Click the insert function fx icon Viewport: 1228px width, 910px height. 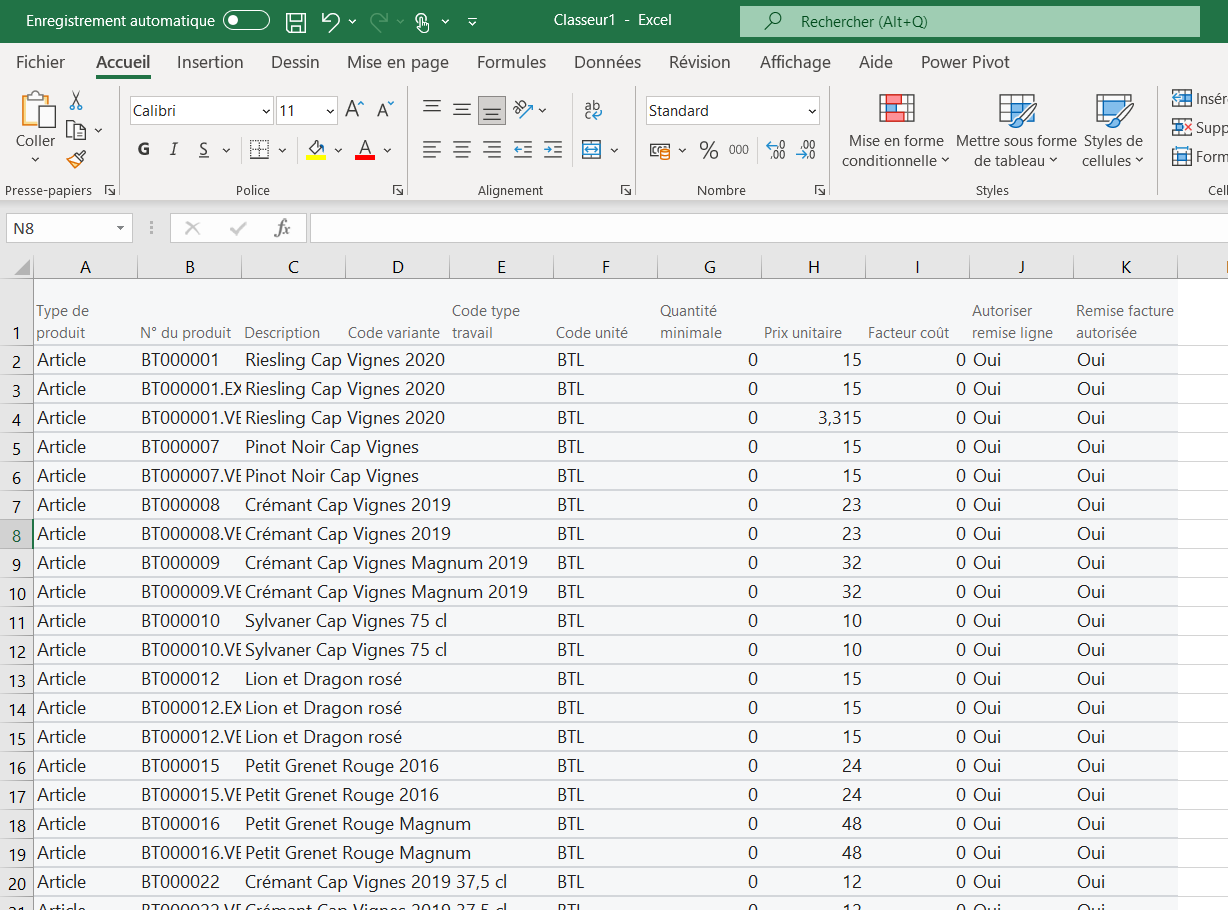283,228
